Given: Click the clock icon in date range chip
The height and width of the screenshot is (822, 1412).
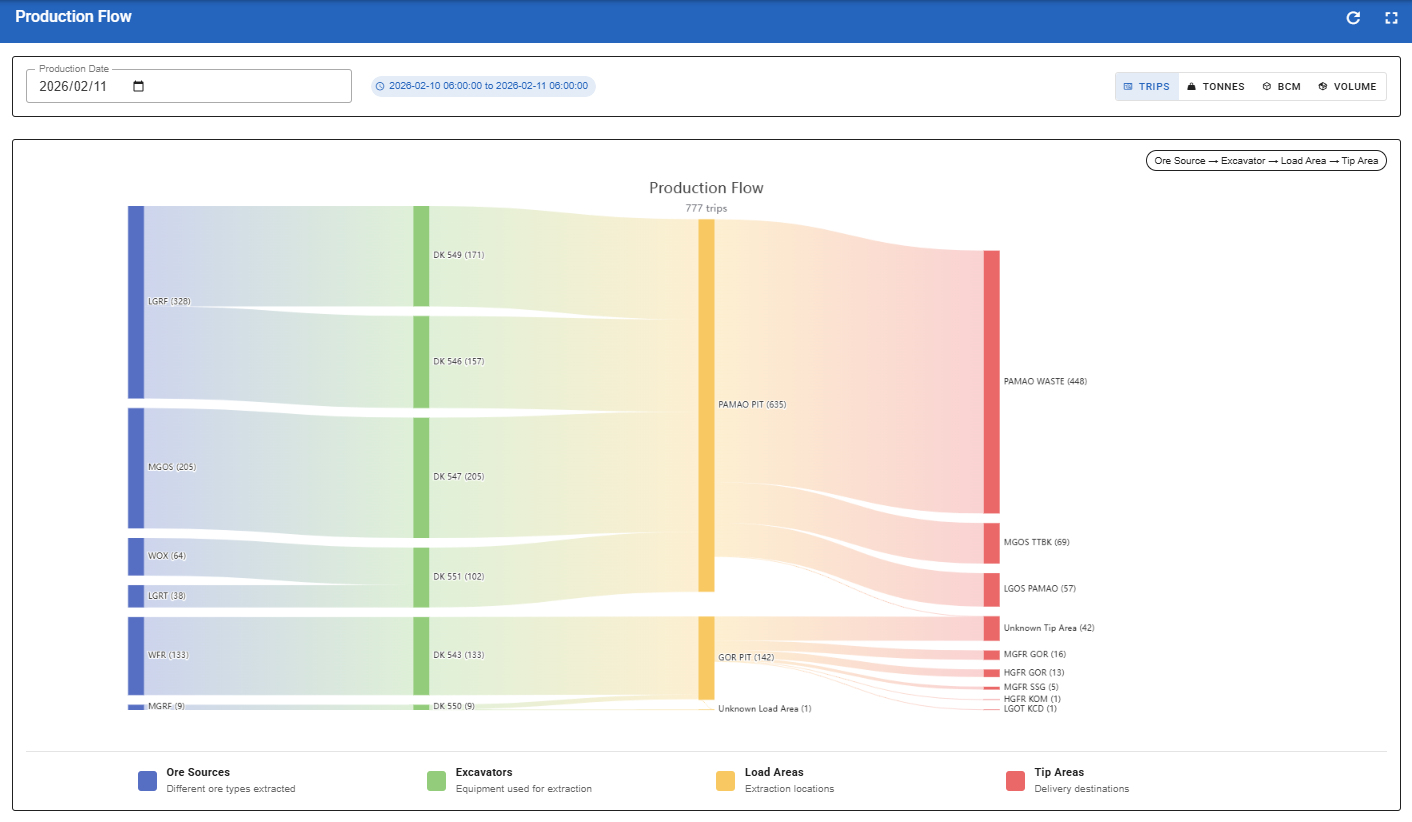Looking at the screenshot, I should (x=380, y=87).
